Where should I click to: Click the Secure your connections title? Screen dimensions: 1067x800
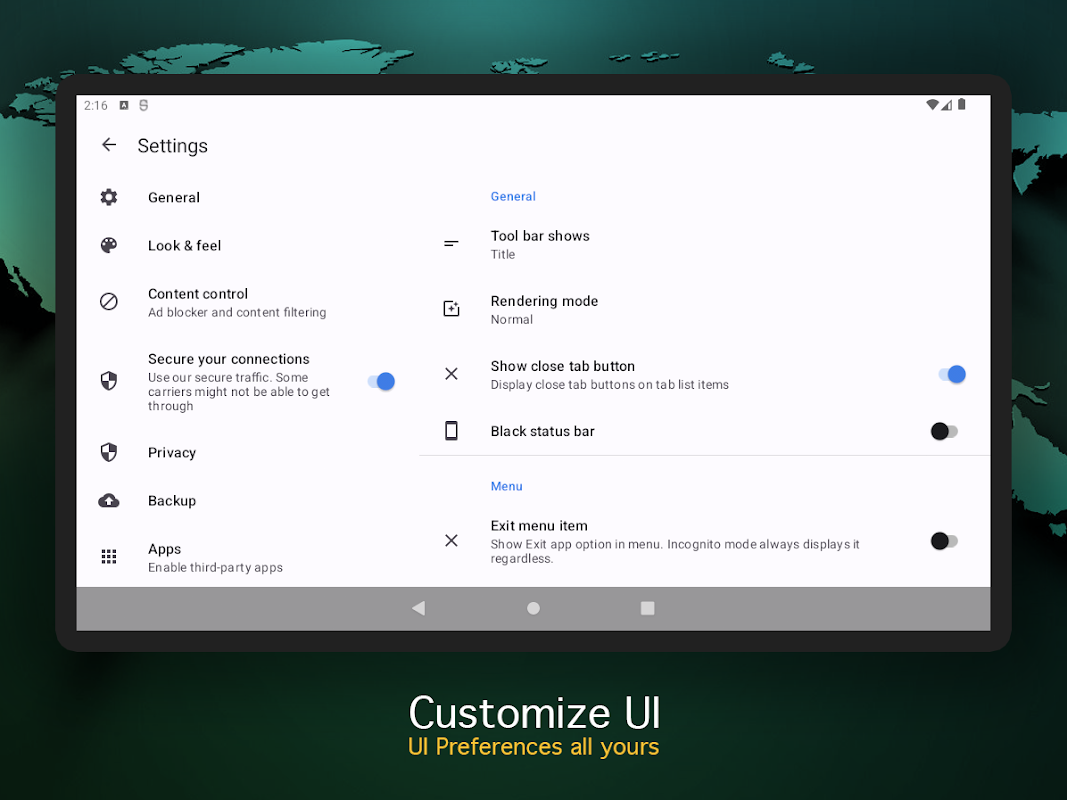[229, 359]
